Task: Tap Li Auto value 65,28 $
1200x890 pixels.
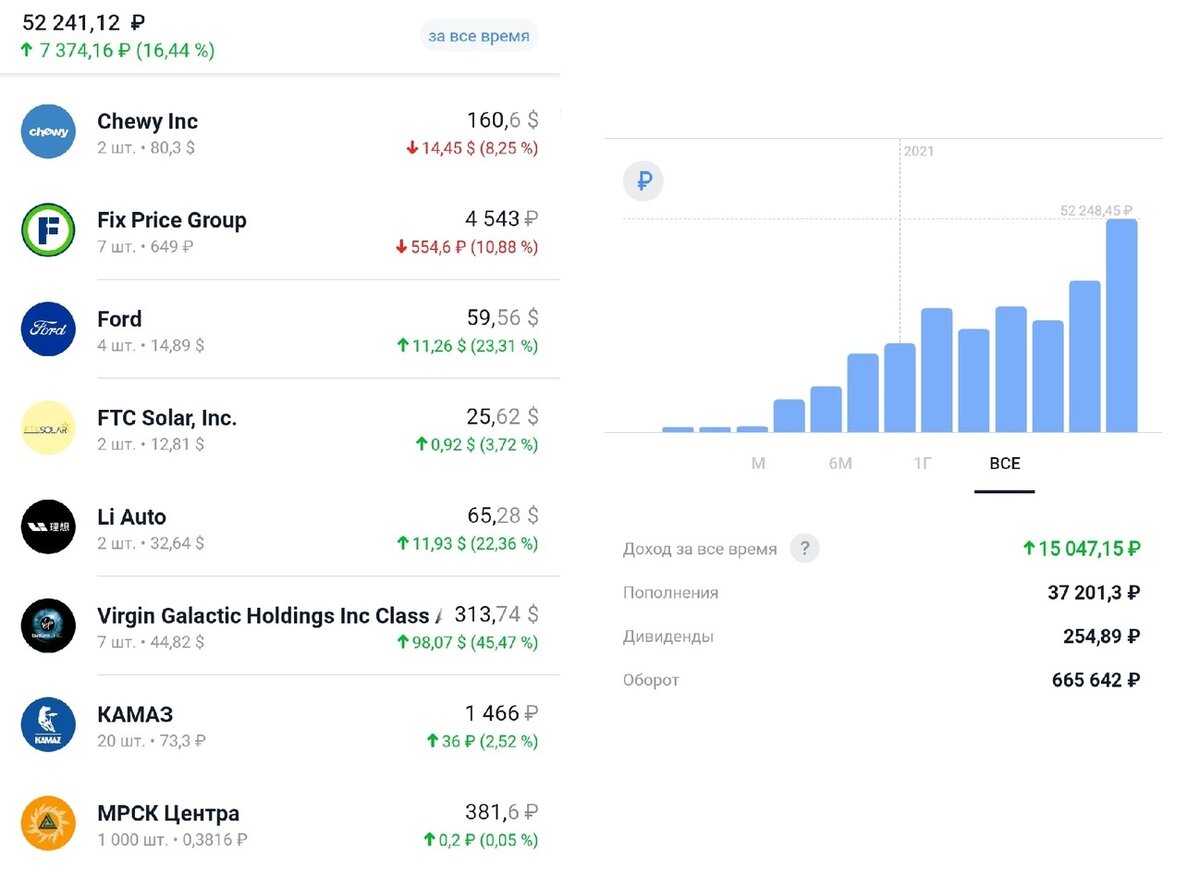Action: [x=503, y=516]
